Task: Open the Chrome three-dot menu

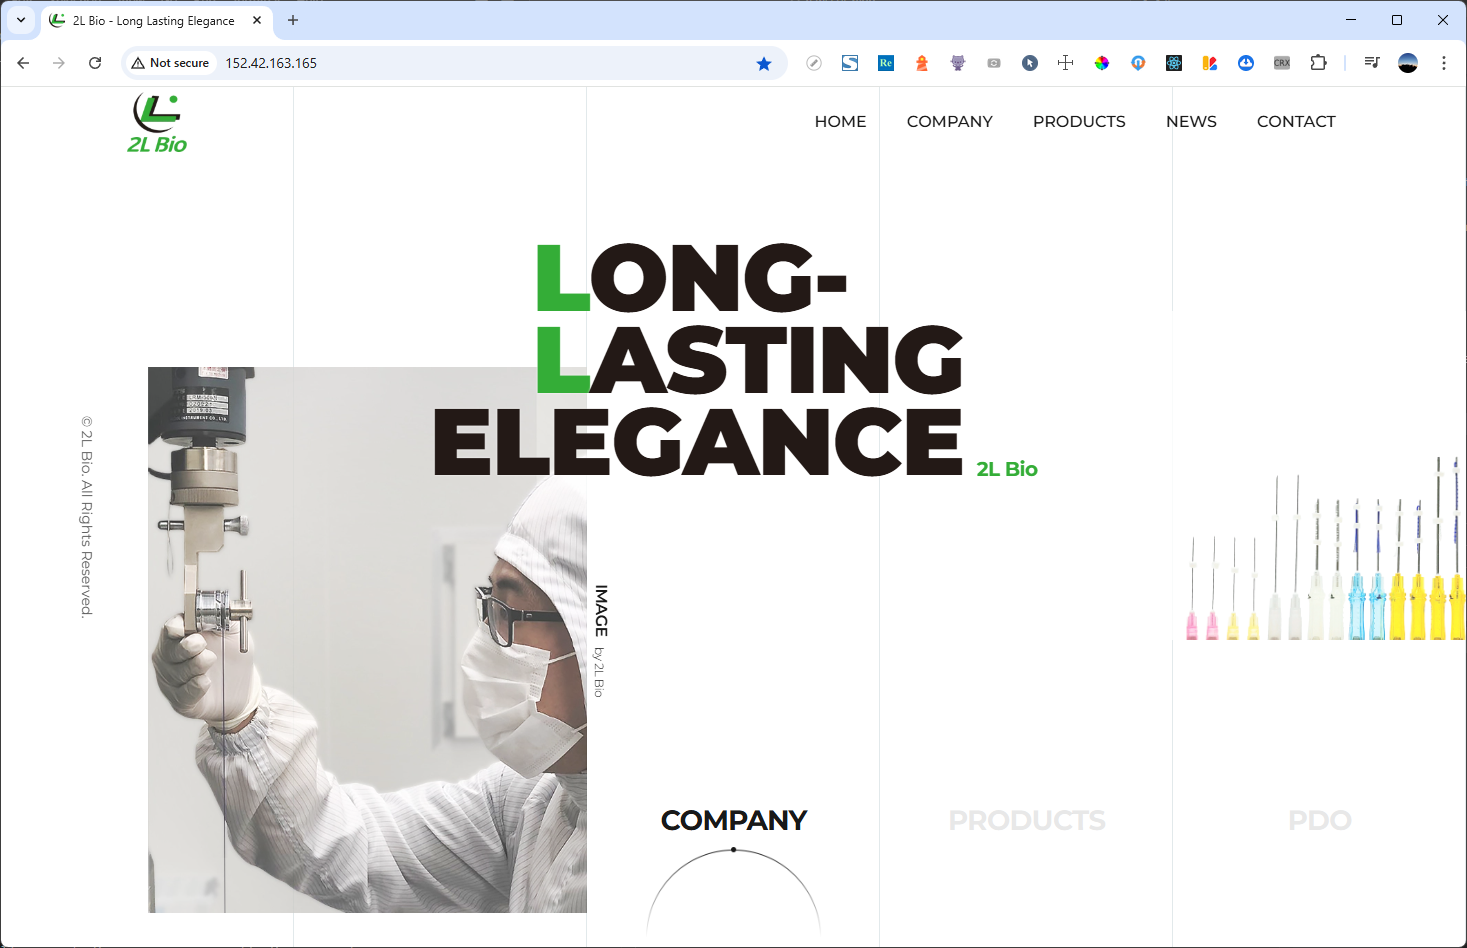Action: (x=1443, y=63)
